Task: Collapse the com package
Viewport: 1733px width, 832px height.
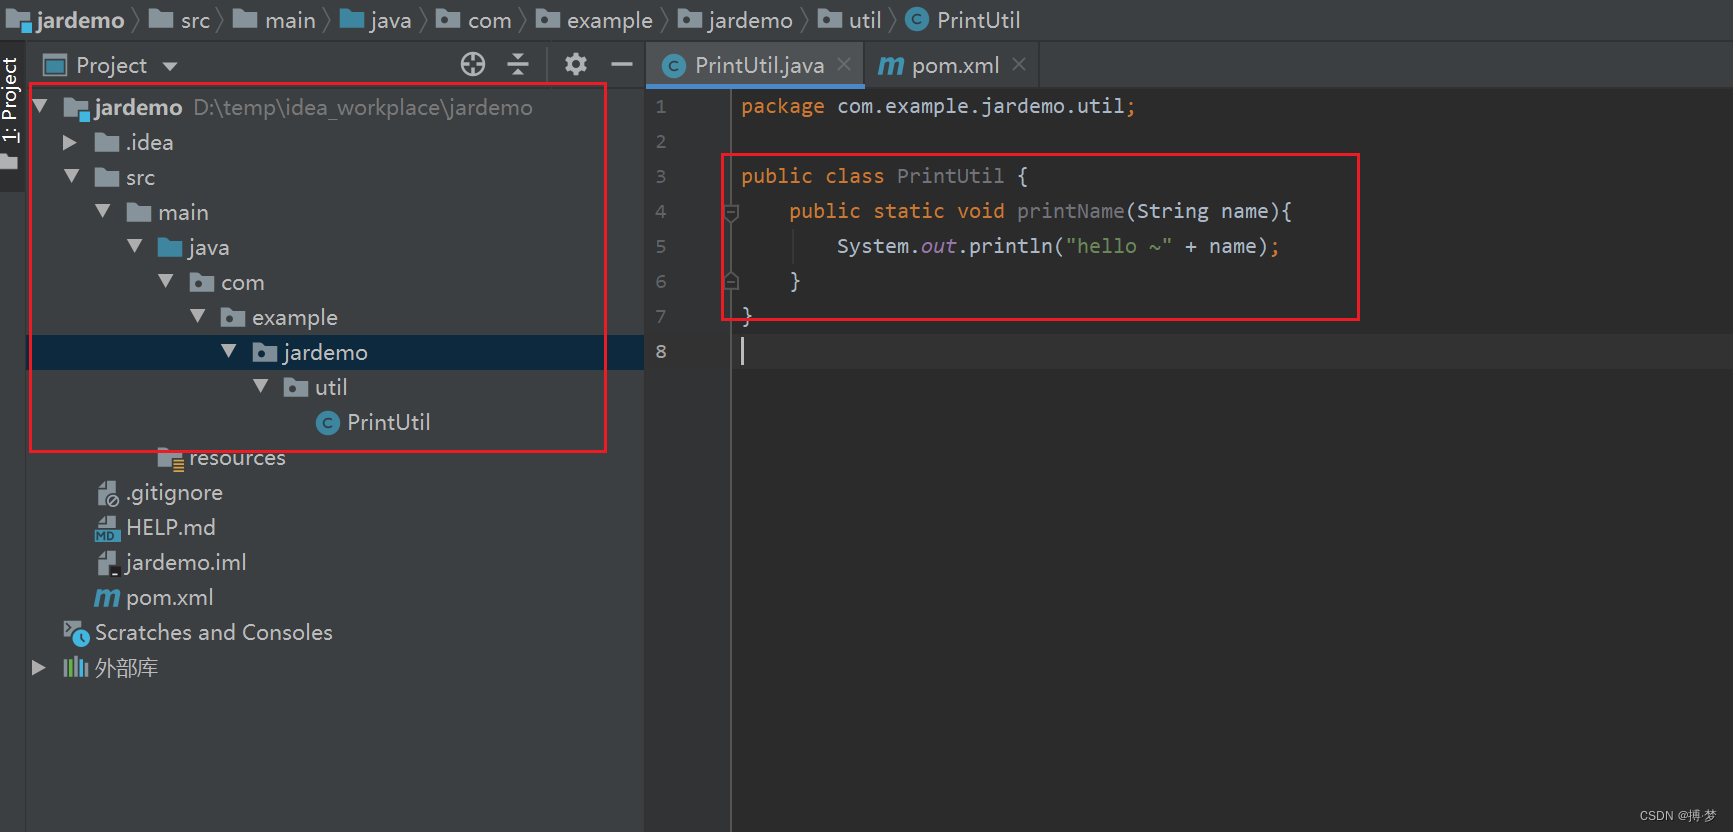Action: (x=166, y=281)
